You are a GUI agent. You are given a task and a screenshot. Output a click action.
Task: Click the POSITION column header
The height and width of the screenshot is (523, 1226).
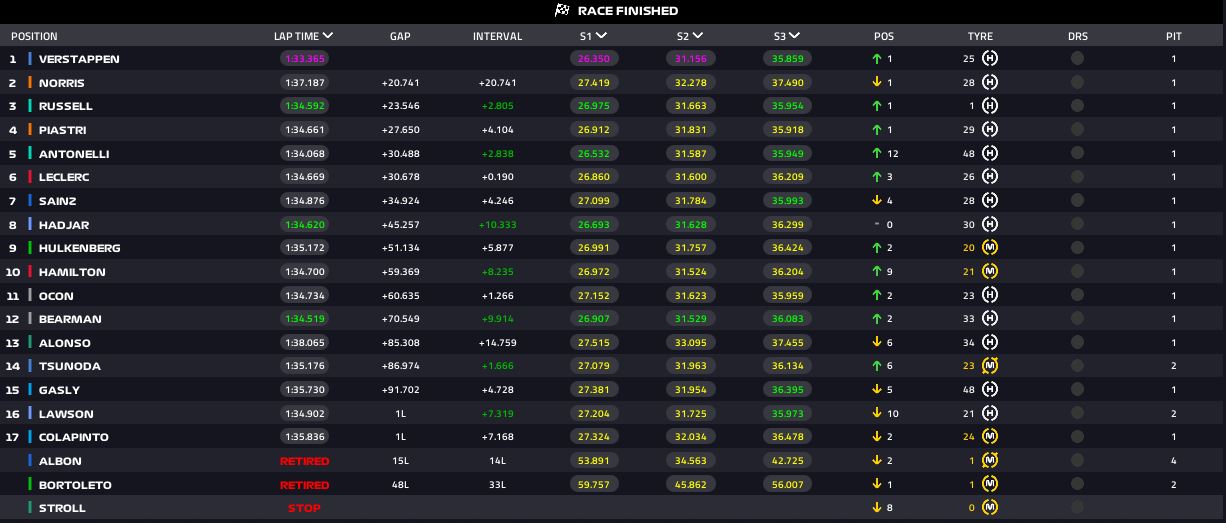point(34,36)
